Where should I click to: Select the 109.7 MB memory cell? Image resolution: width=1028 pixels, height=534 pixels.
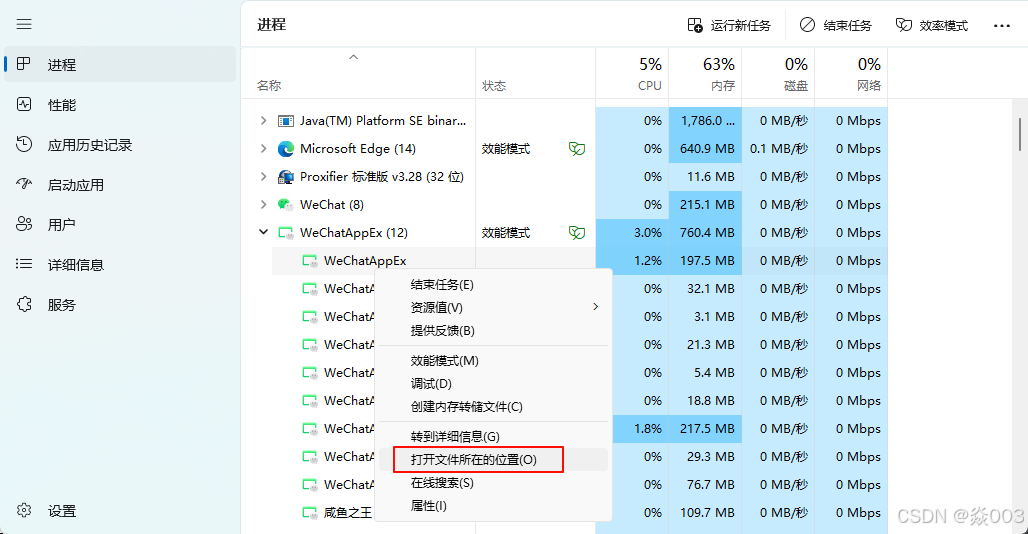coord(705,512)
